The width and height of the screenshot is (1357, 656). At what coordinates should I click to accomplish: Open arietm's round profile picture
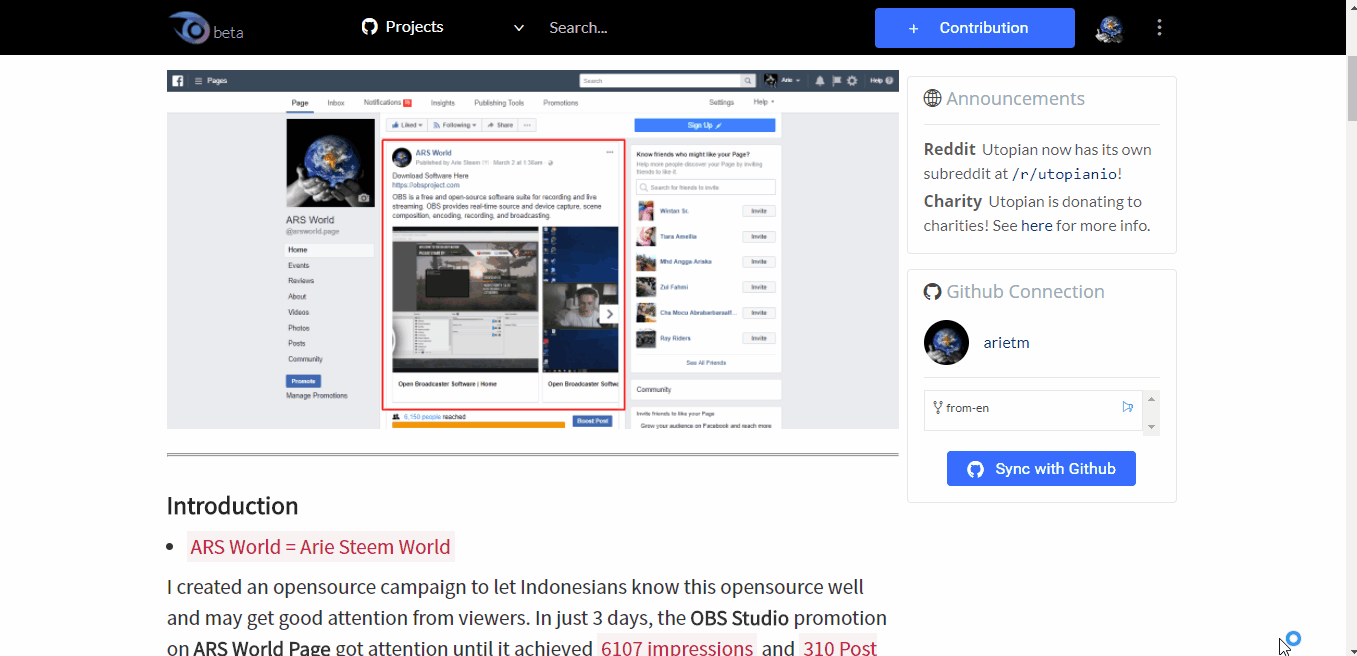946,343
